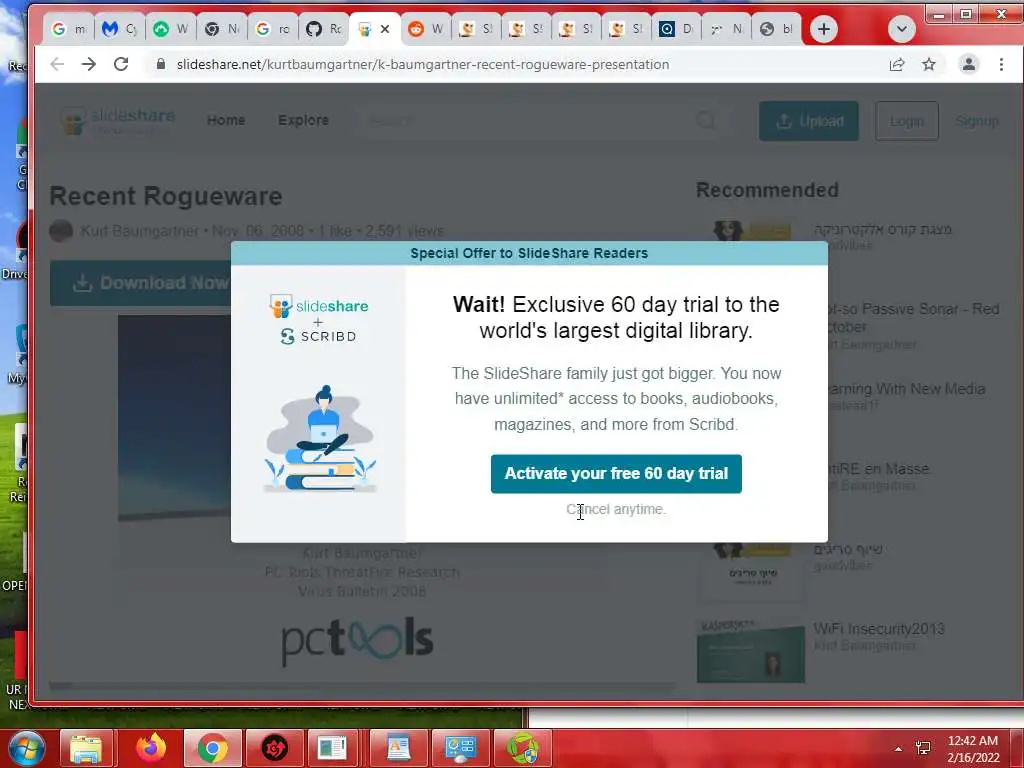Expand the tab search dropdown
Screen dimensions: 1024x768
pyautogui.click(x=902, y=29)
